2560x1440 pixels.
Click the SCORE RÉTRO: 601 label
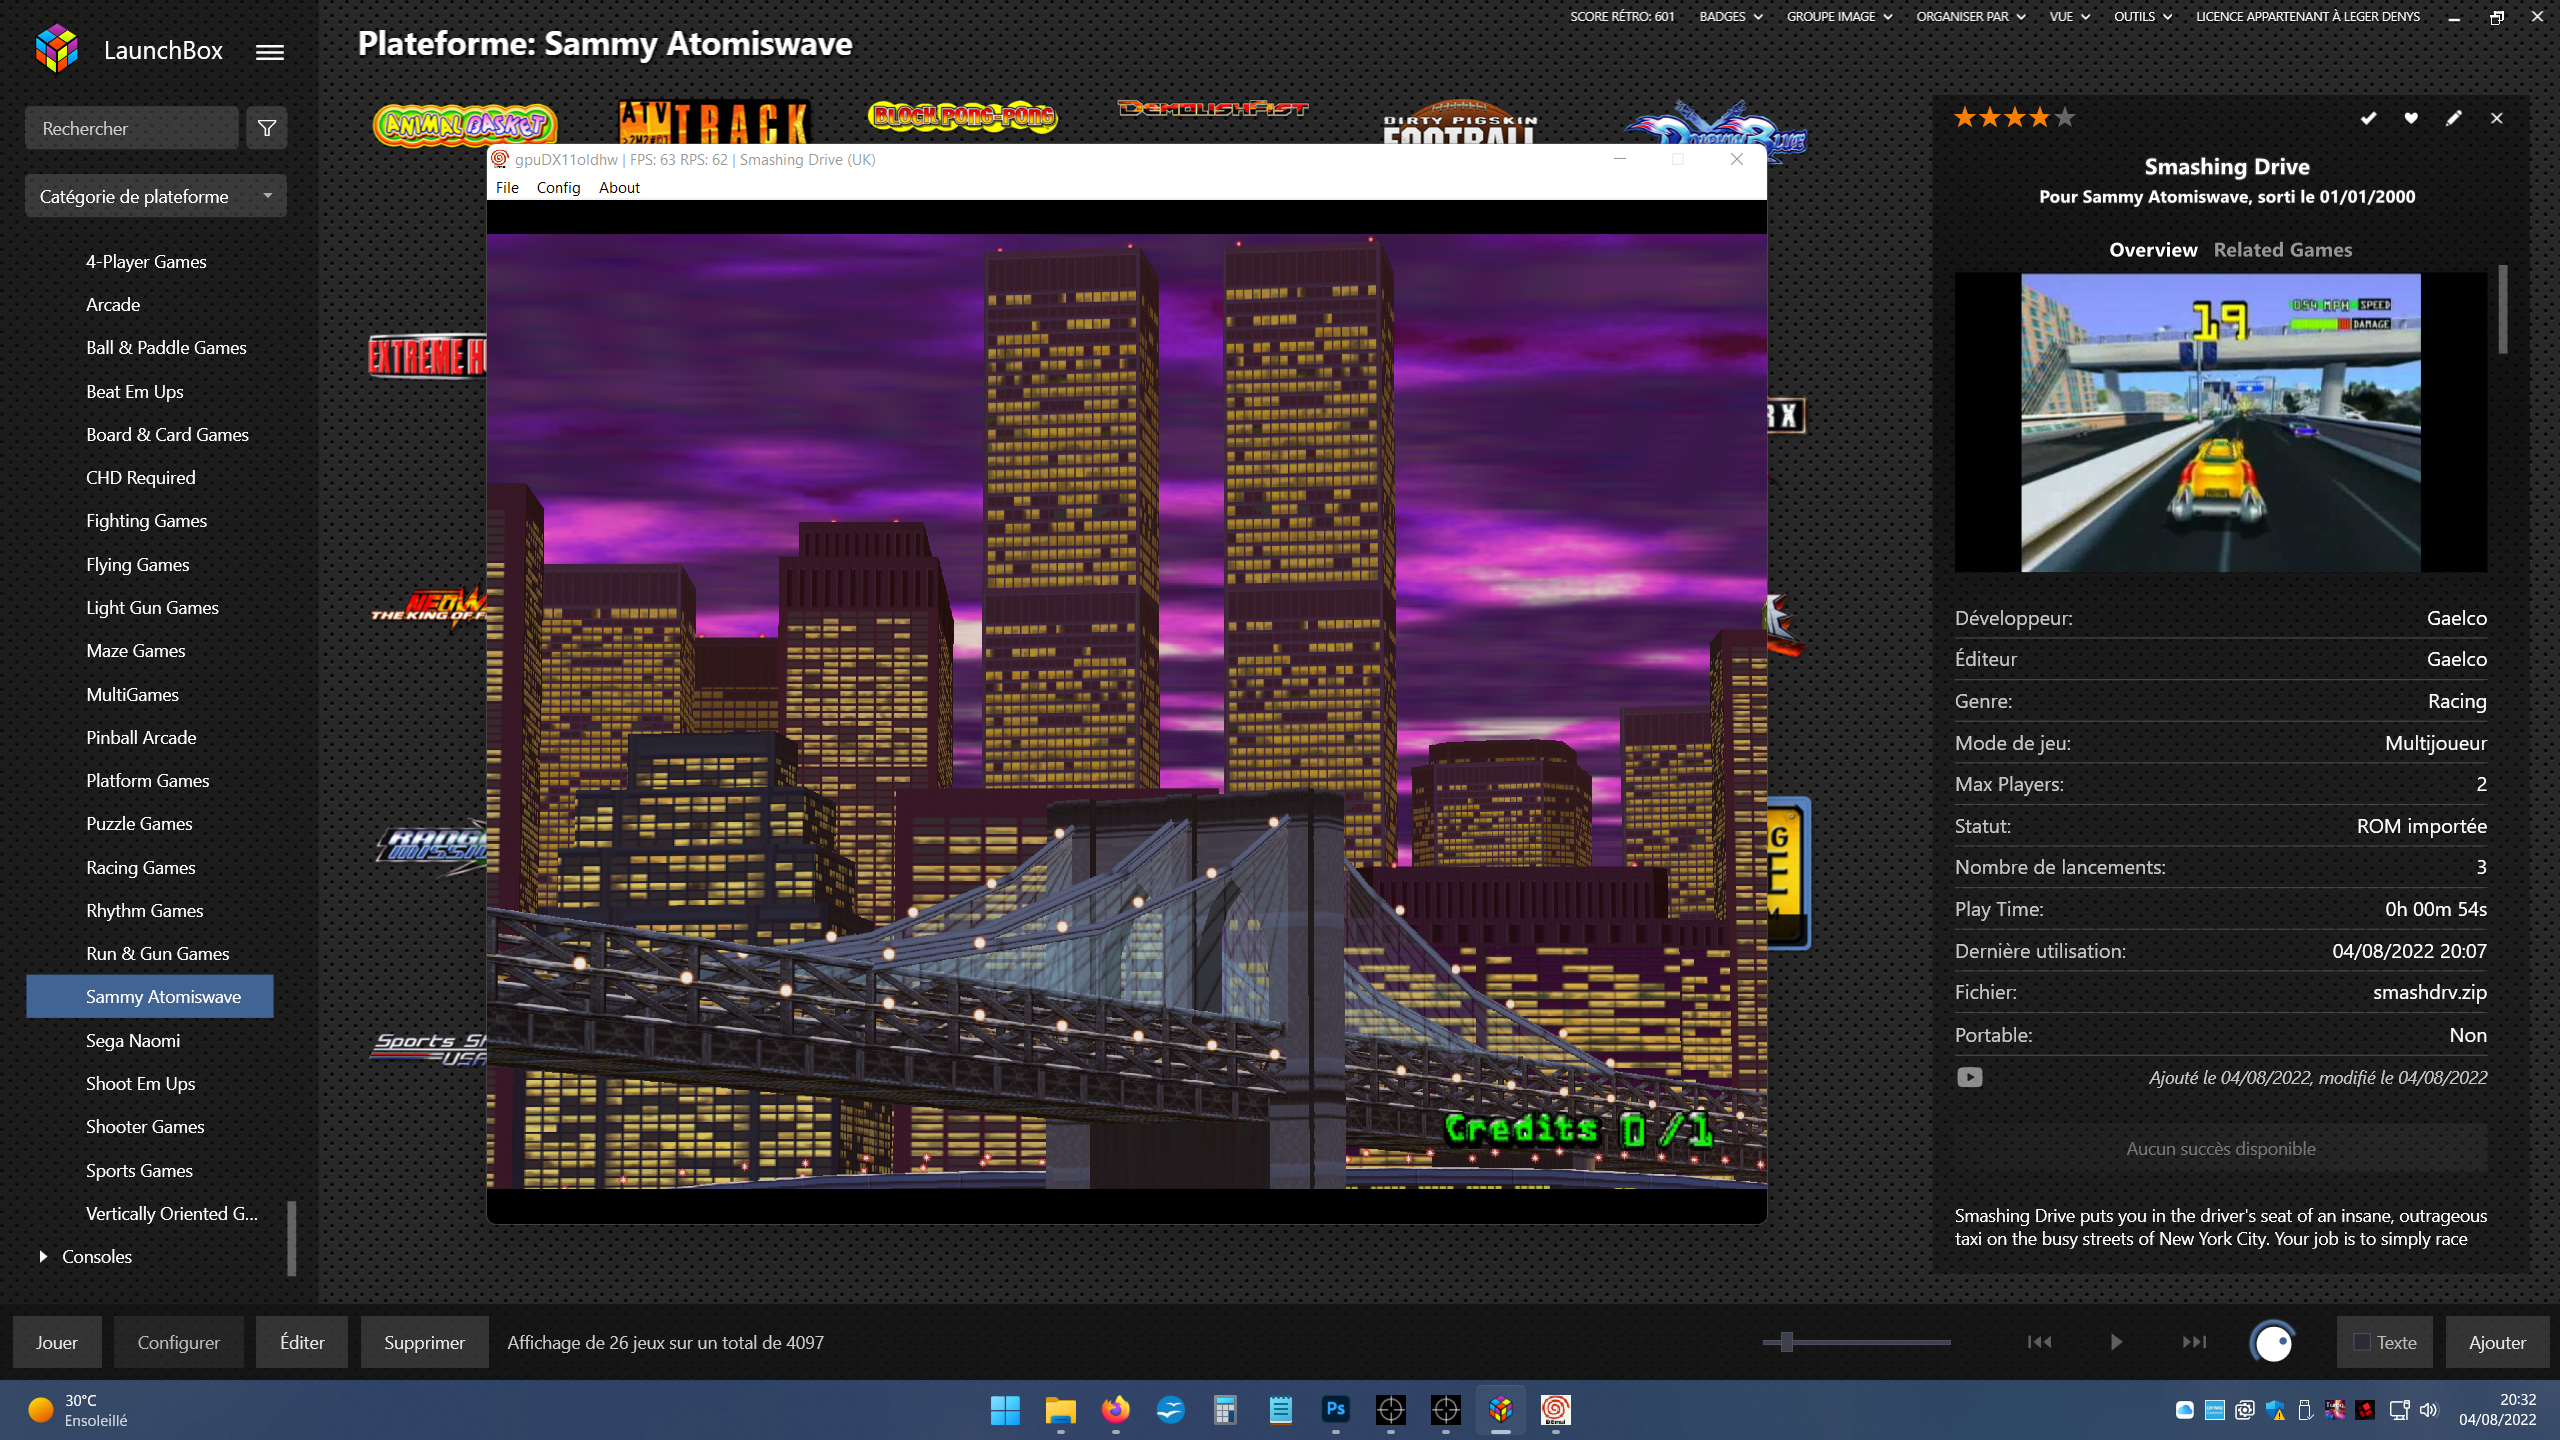1621,16
